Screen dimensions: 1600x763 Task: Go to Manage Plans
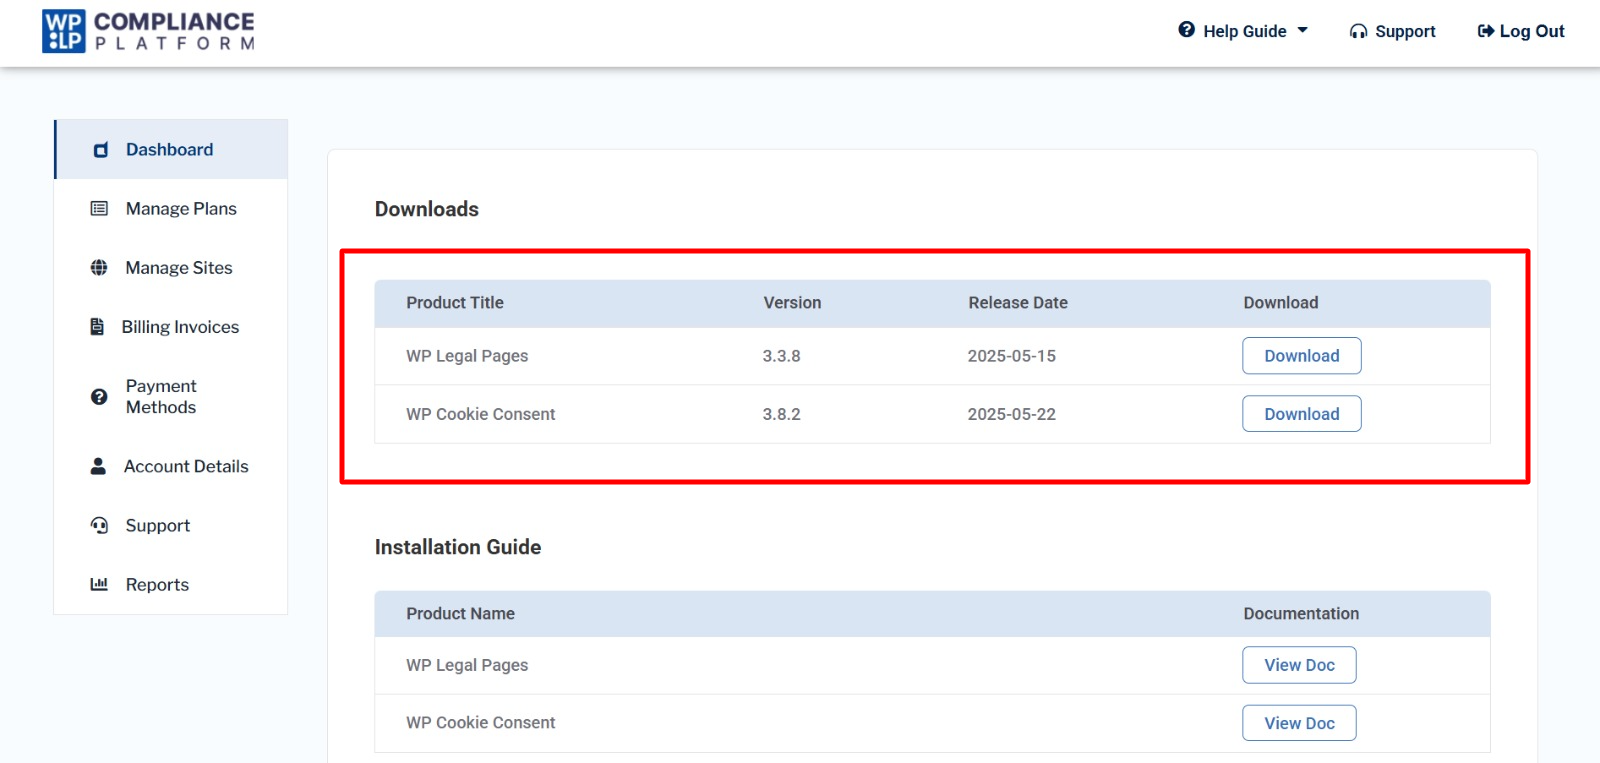[x=171, y=208]
